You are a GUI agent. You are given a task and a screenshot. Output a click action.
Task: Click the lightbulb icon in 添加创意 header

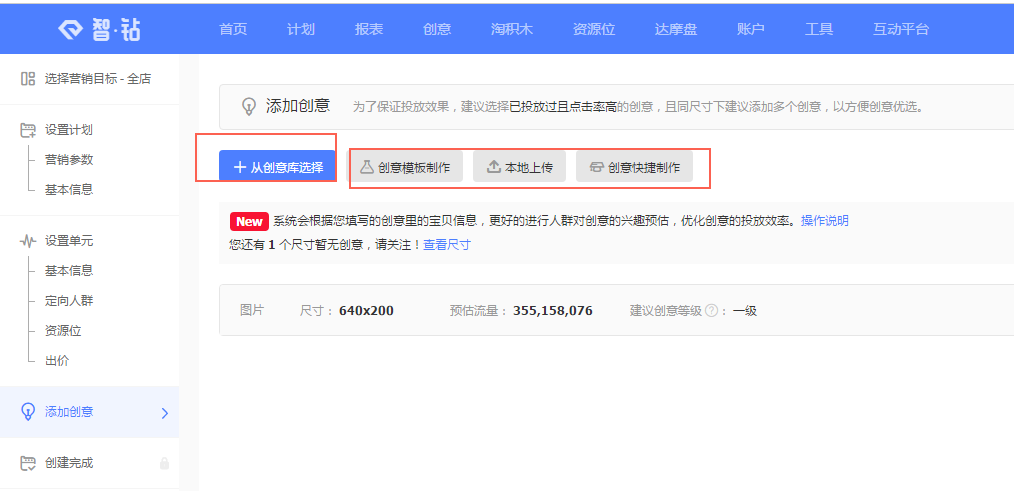pyautogui.click(x=248, y=107)
